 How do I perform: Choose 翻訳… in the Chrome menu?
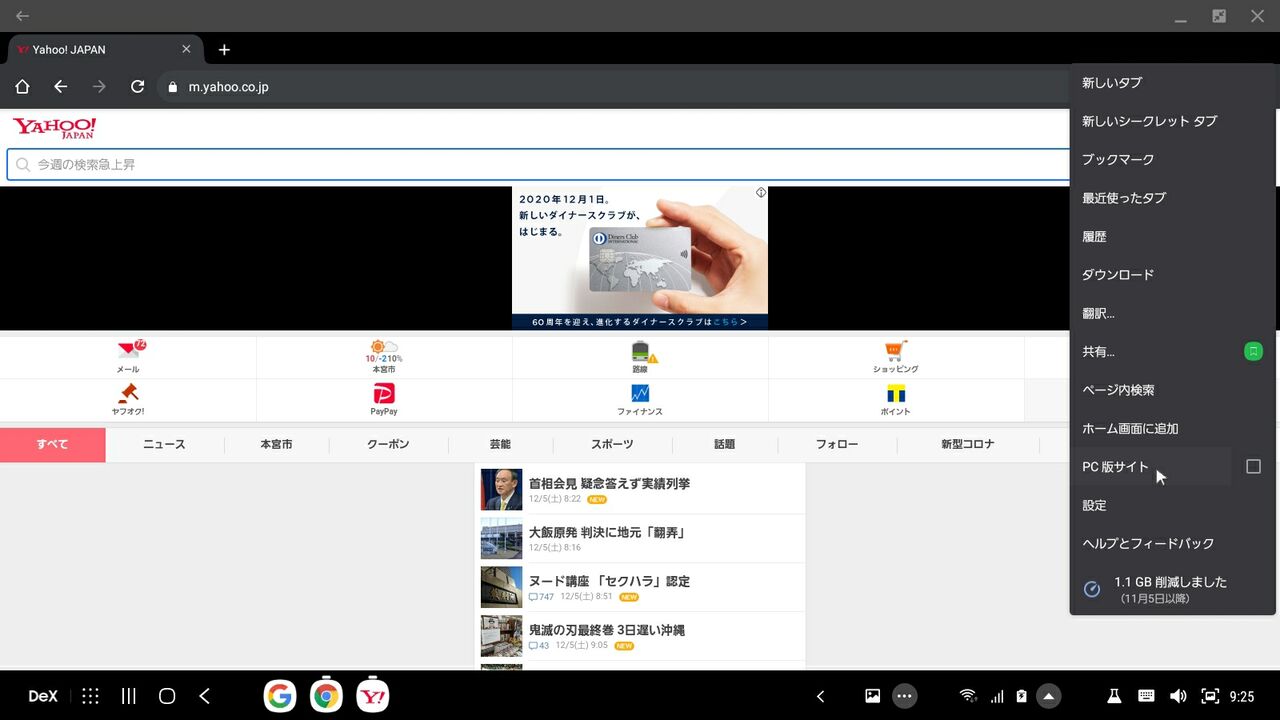[x=1172, y=314]
